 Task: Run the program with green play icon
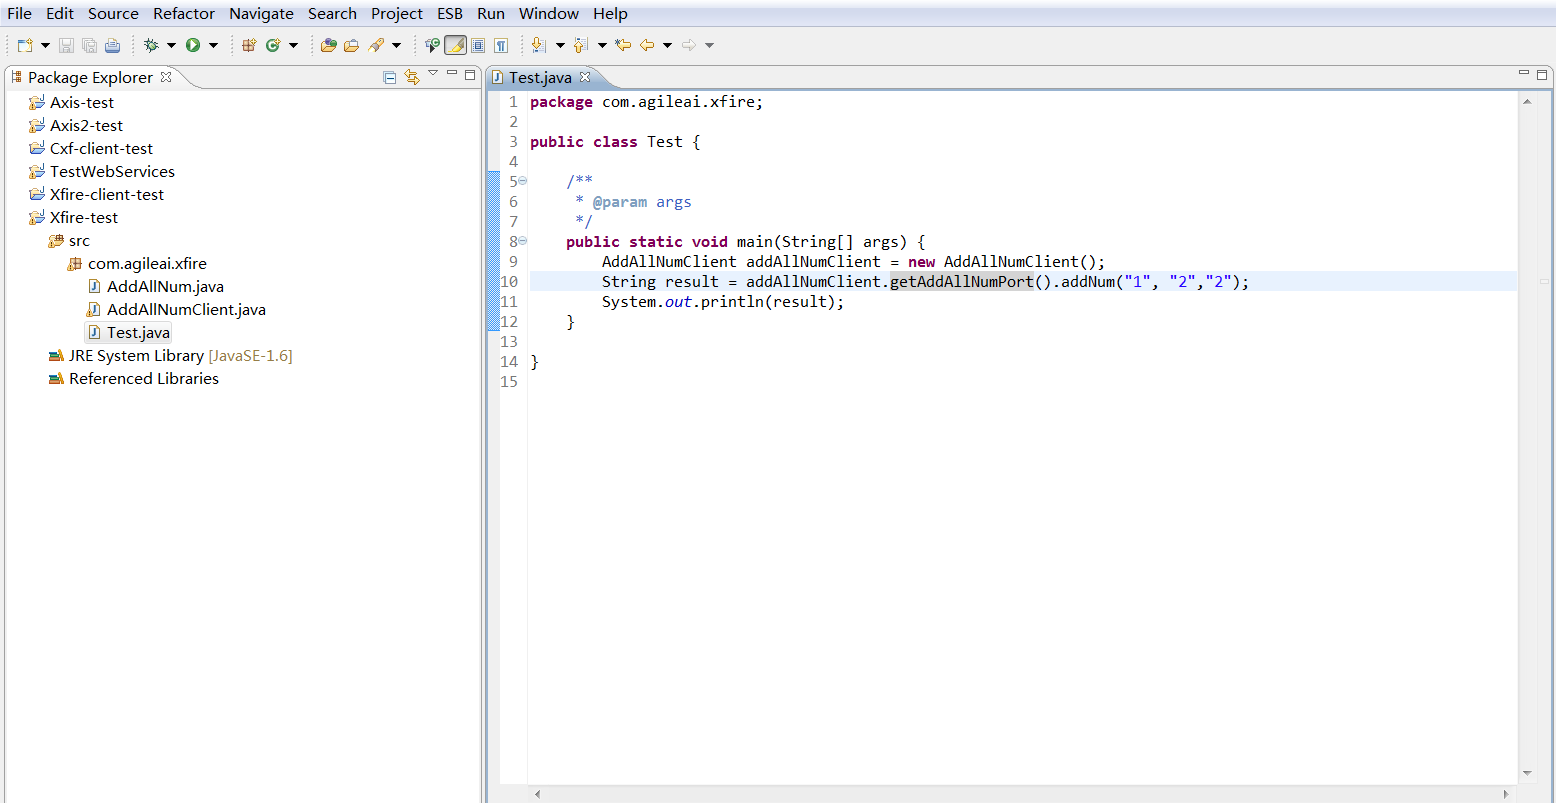click(x=193, y=45)
